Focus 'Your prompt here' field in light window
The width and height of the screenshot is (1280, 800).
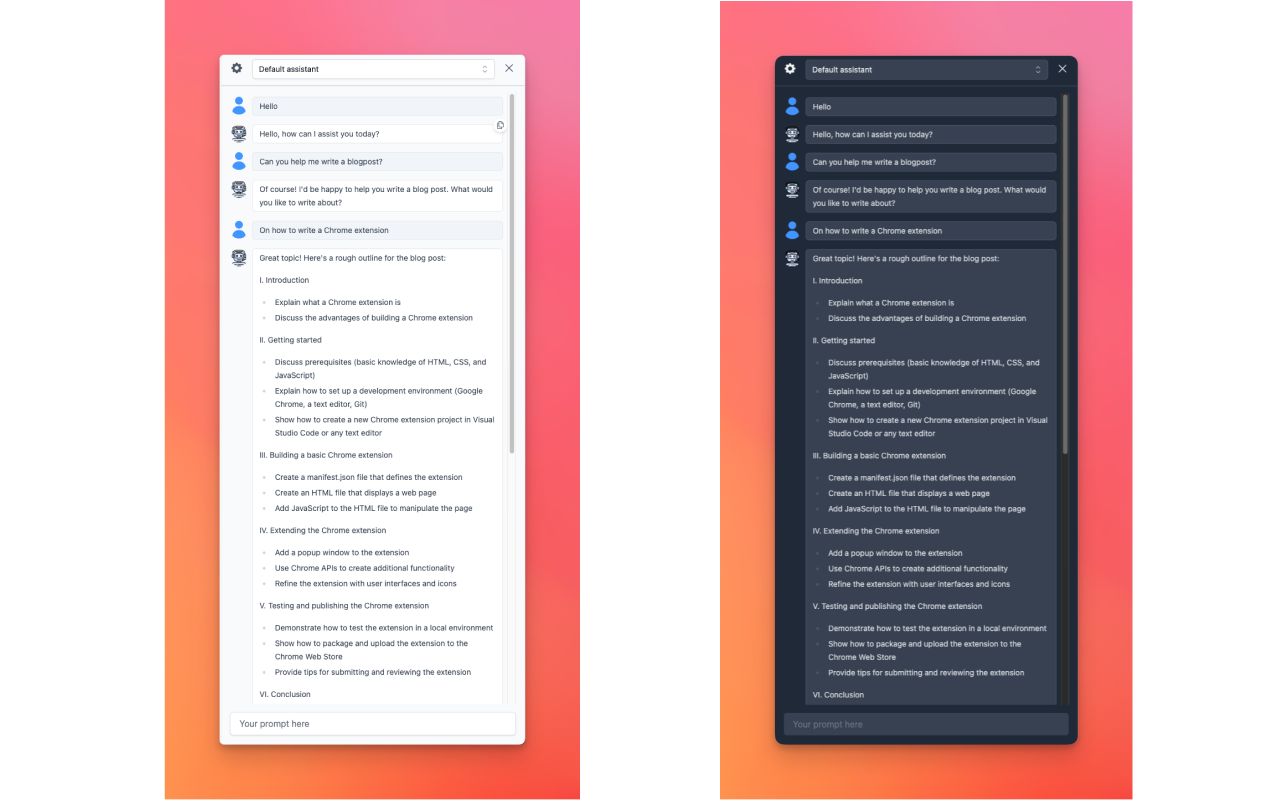373,724
